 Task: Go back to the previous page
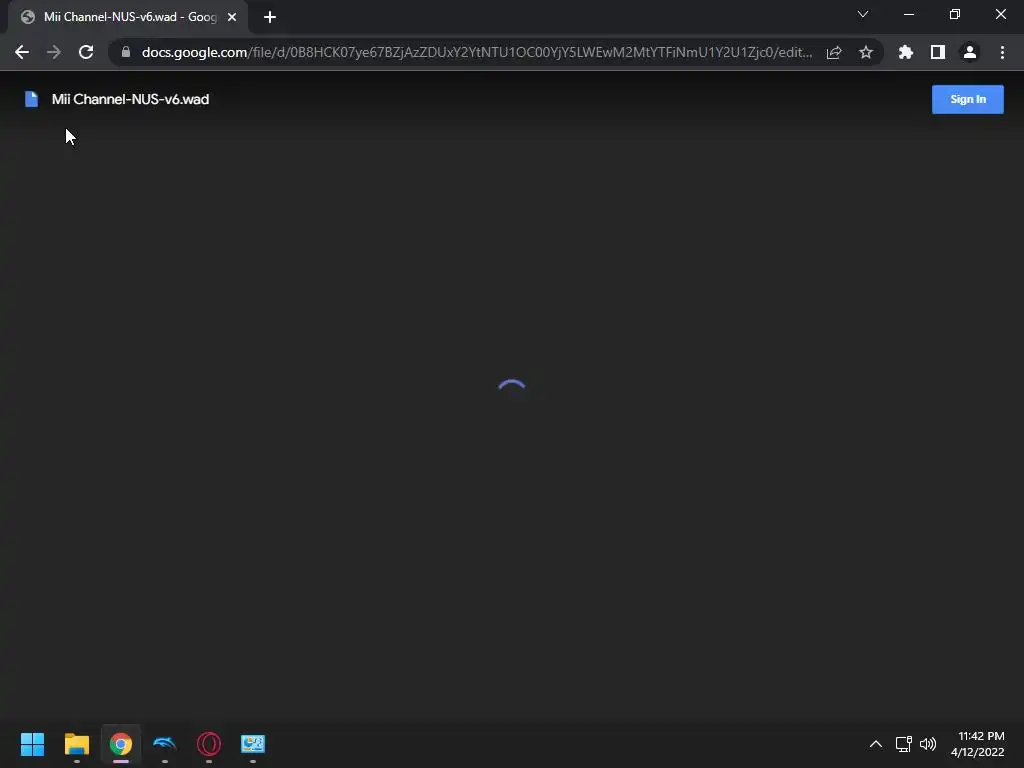22,52
